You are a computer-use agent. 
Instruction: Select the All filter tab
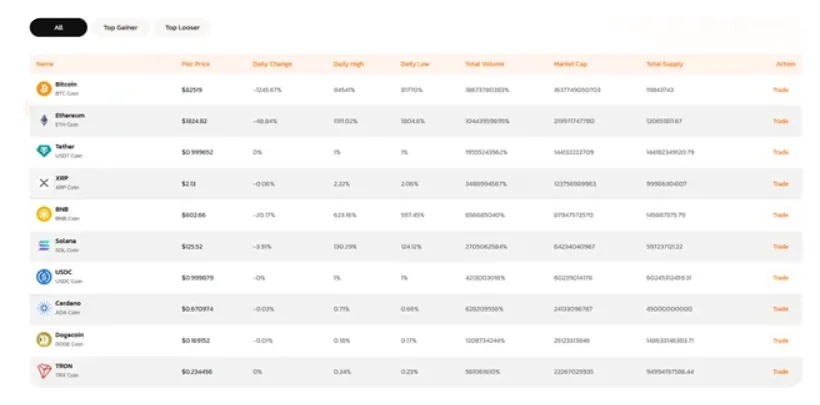(x=58, y=28)
